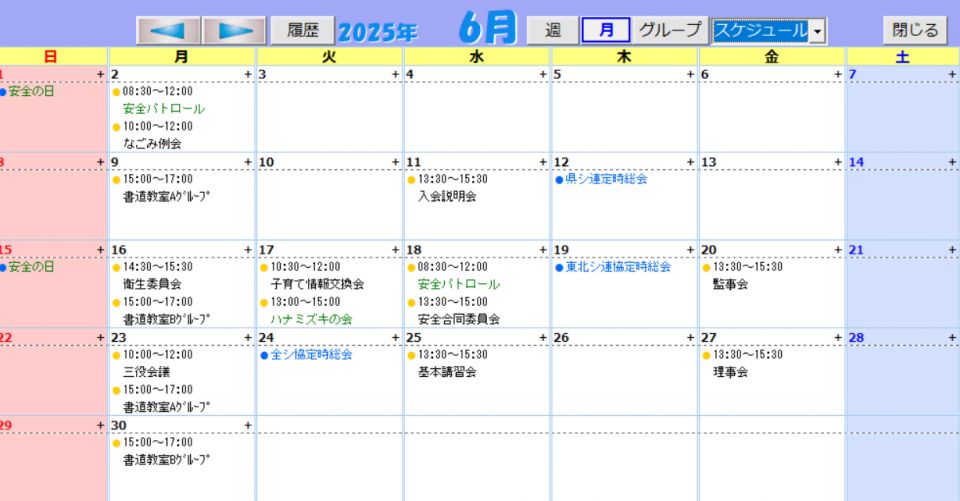The width and height of the screenshot is (960, 501).
Task: Switch to 週 week view
Action: pos(552,30)
